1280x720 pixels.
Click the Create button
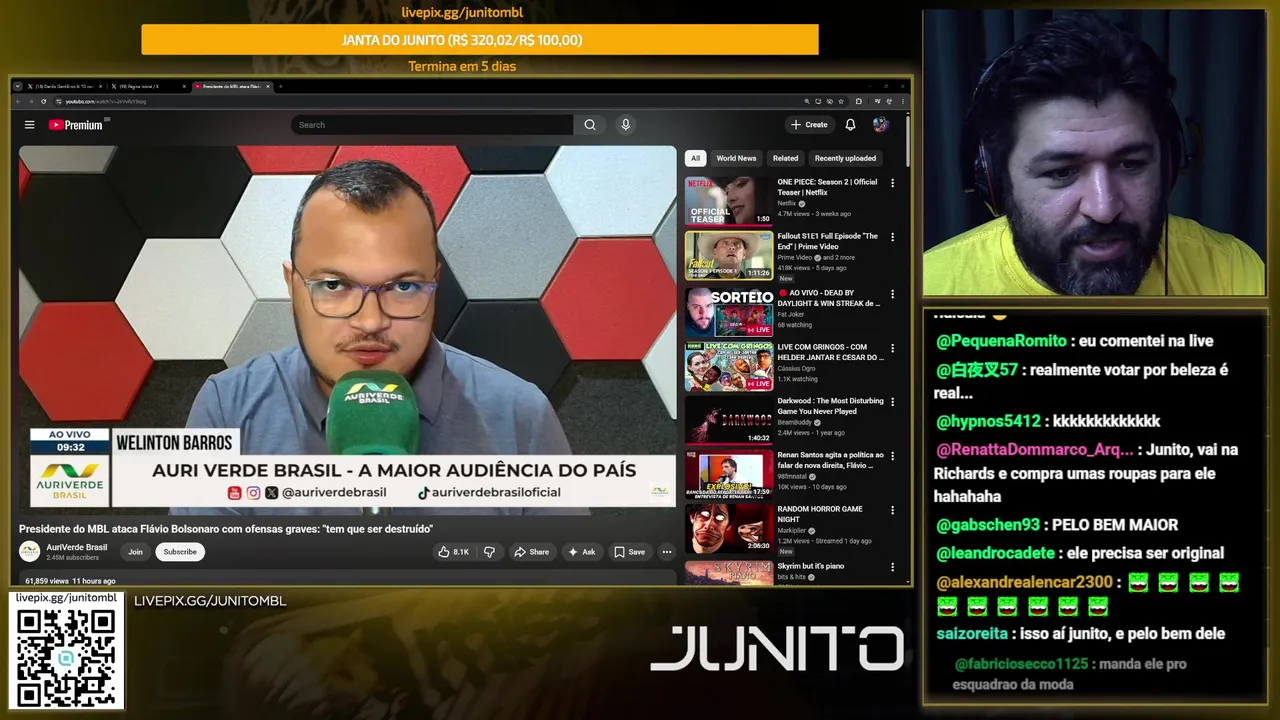pos(809,125)
